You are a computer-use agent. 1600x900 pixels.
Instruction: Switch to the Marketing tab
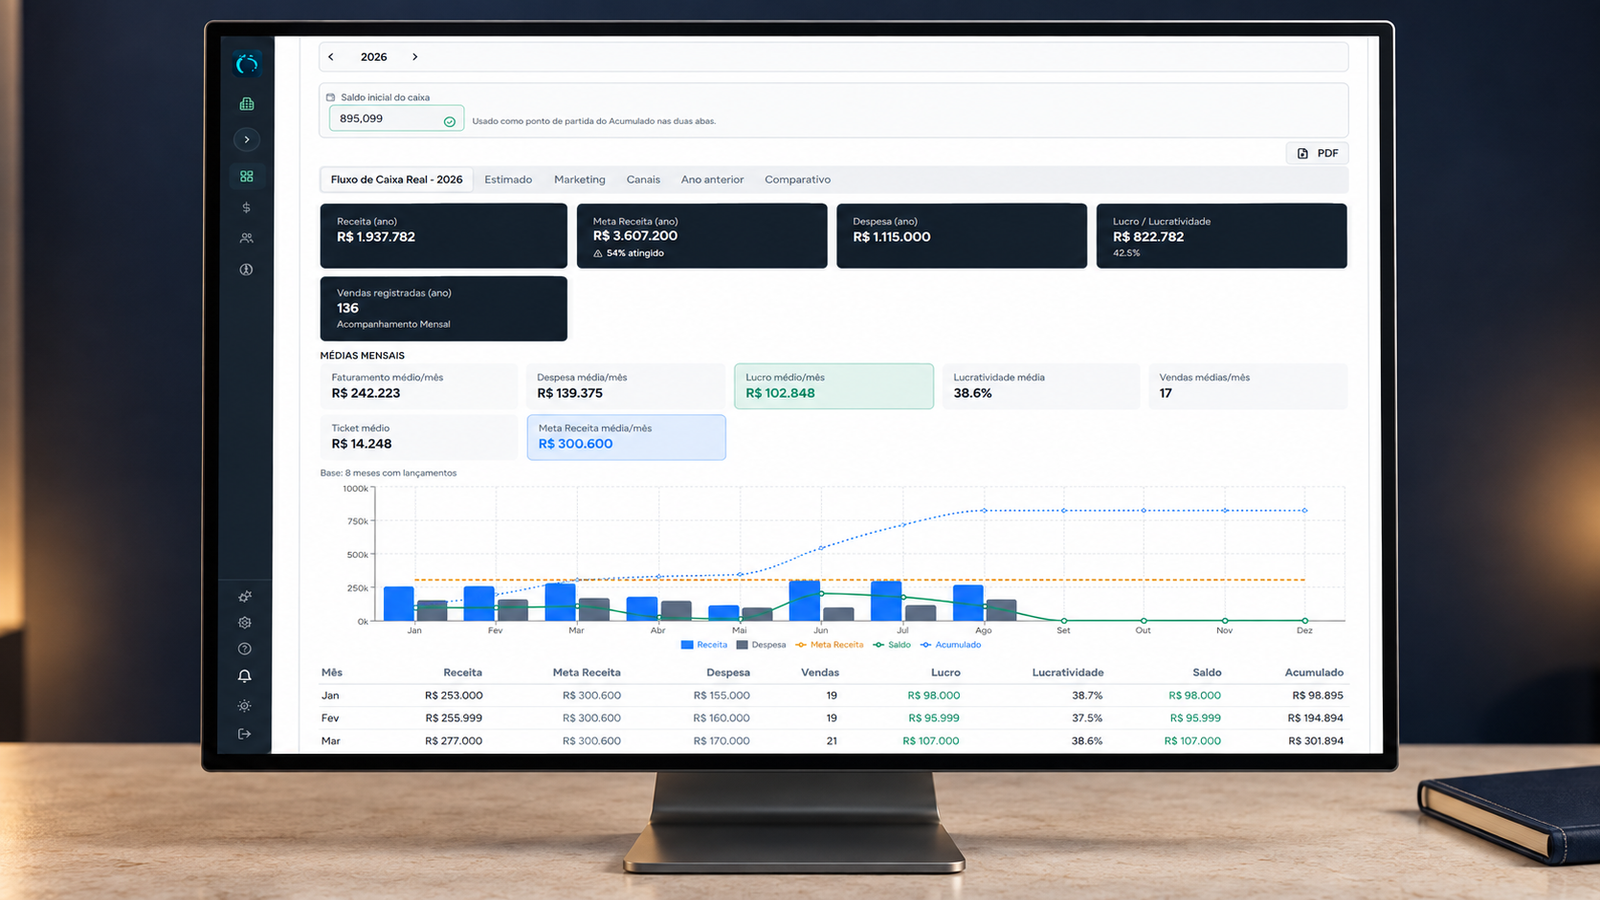tap(580, 180)
